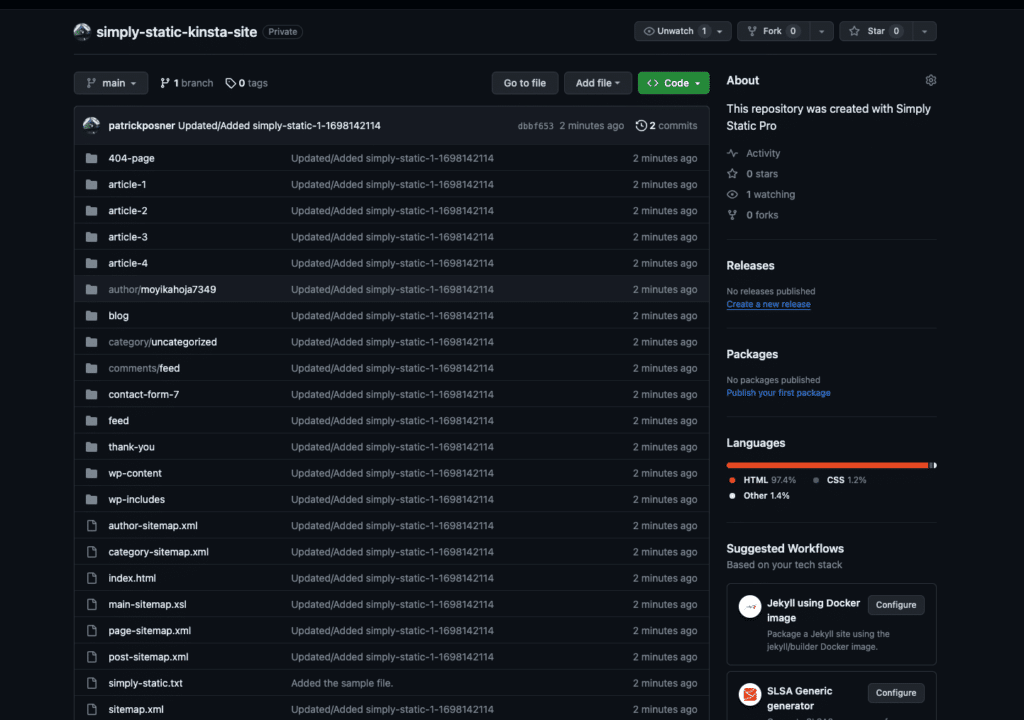Click the HTML 97.4% language entry

pos(763,480)
